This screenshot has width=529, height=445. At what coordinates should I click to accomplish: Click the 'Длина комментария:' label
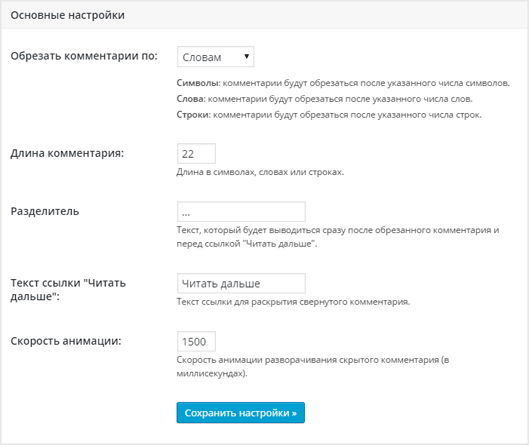tap(67, 153)
